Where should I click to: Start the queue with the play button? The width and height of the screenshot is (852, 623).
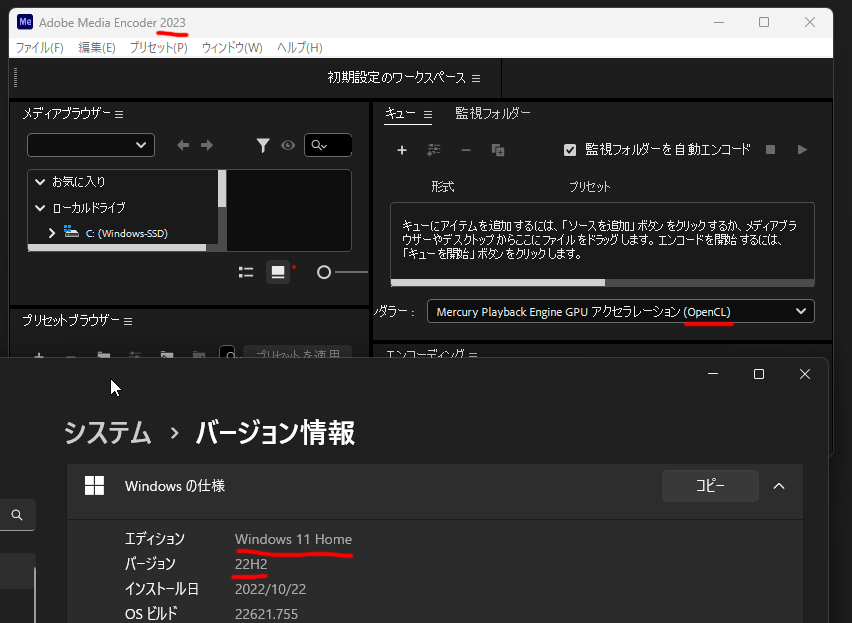[x=802, y=149]
